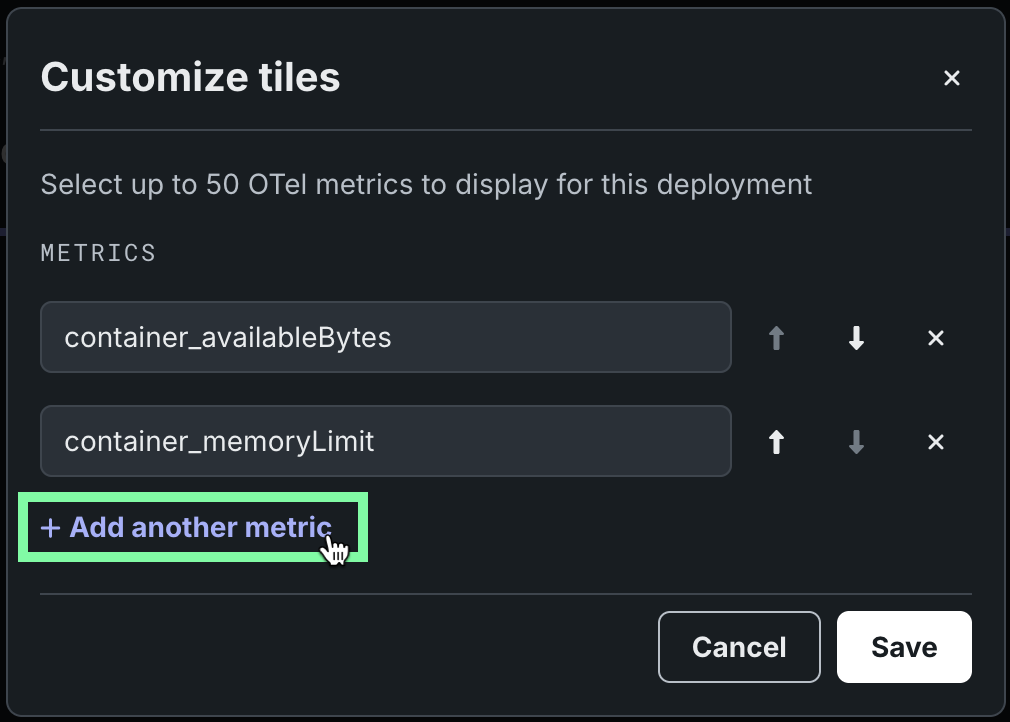Cancel the tile customization
This screenshot has width=1010, height=722.
pos(739,647)
